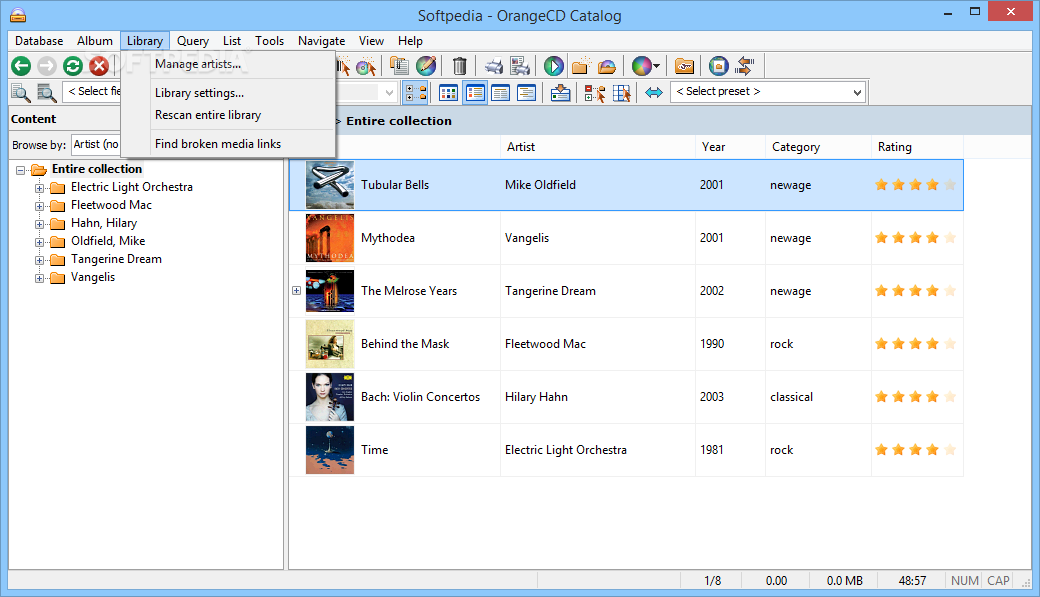Expand the Hahn, Hilary folder node
This screenshot has width=1040, height=597.
click(x=39, y=224)
